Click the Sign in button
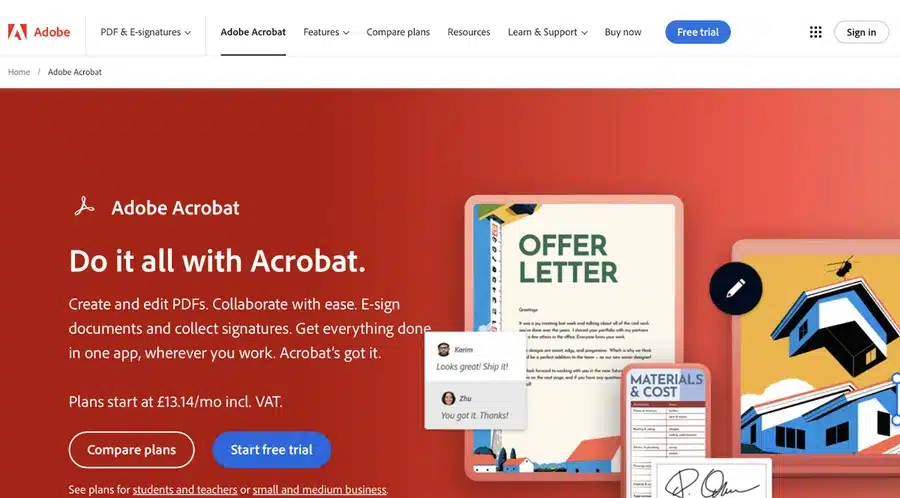 (x=861, y=32)
